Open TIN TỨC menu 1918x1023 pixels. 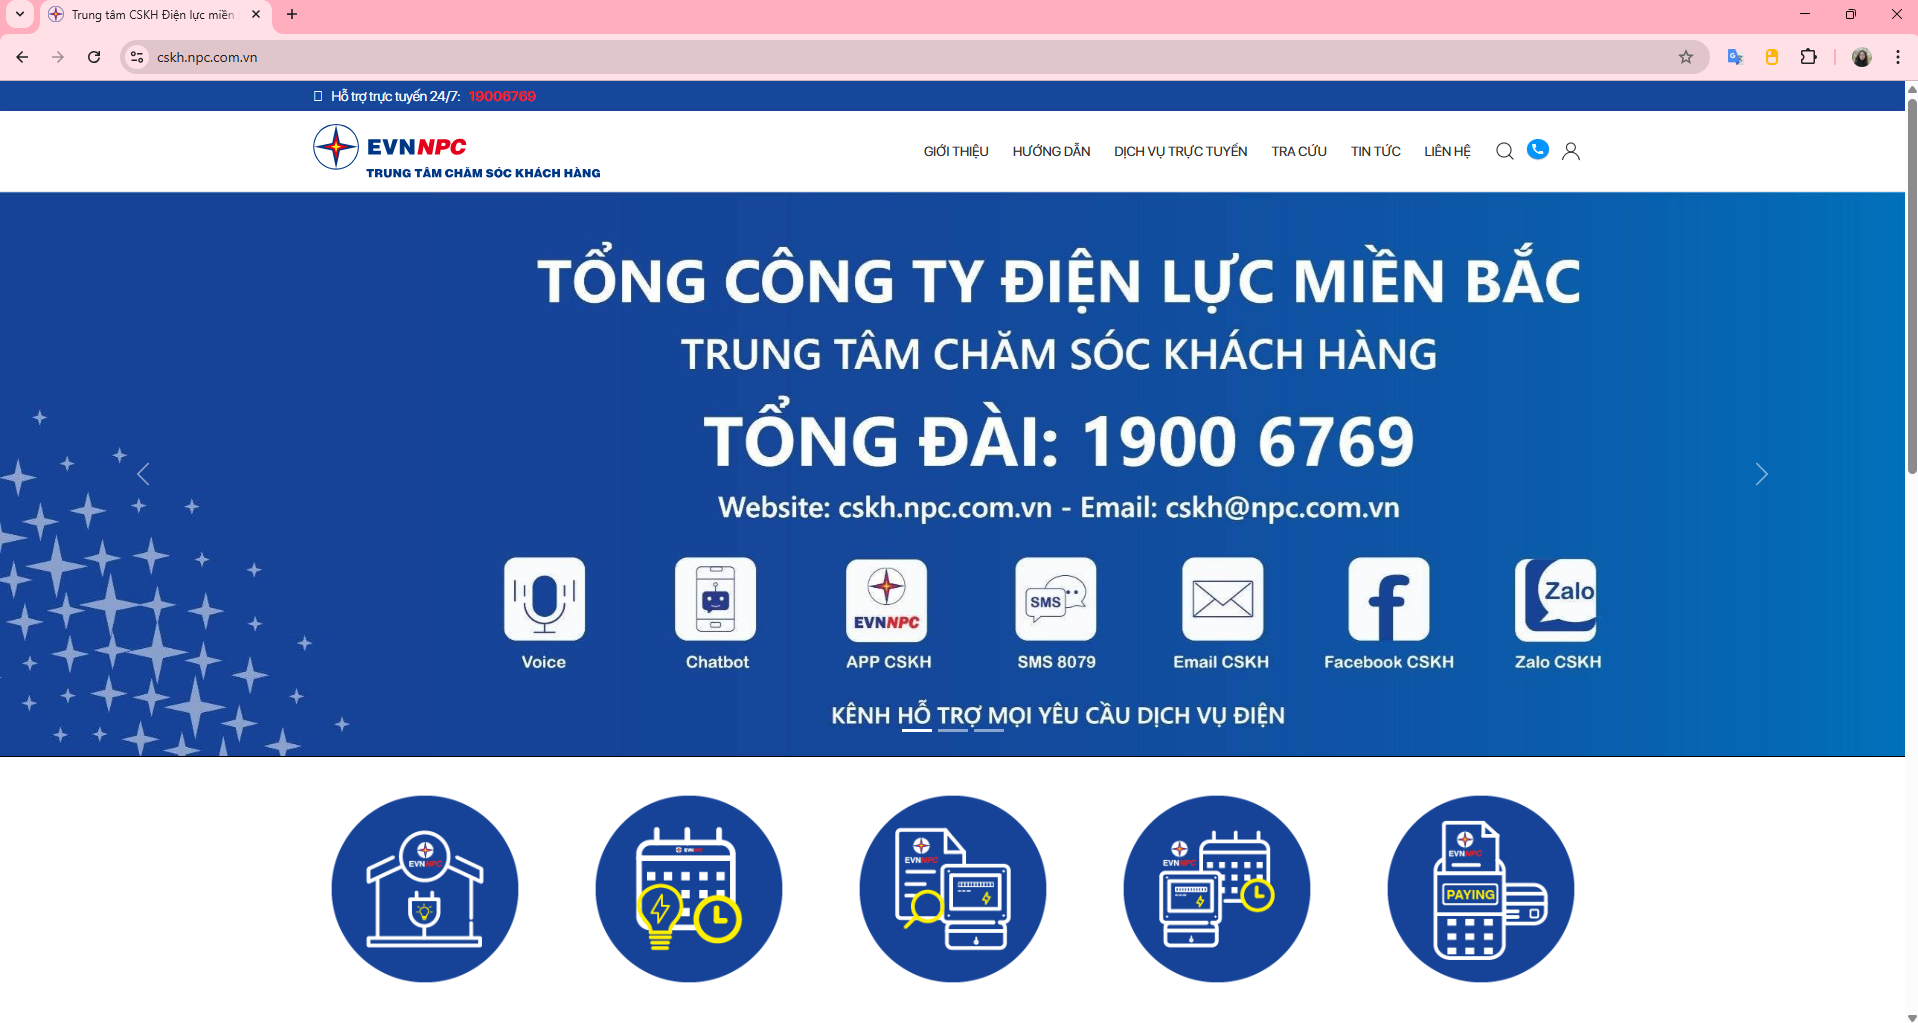coord(1376,151)
